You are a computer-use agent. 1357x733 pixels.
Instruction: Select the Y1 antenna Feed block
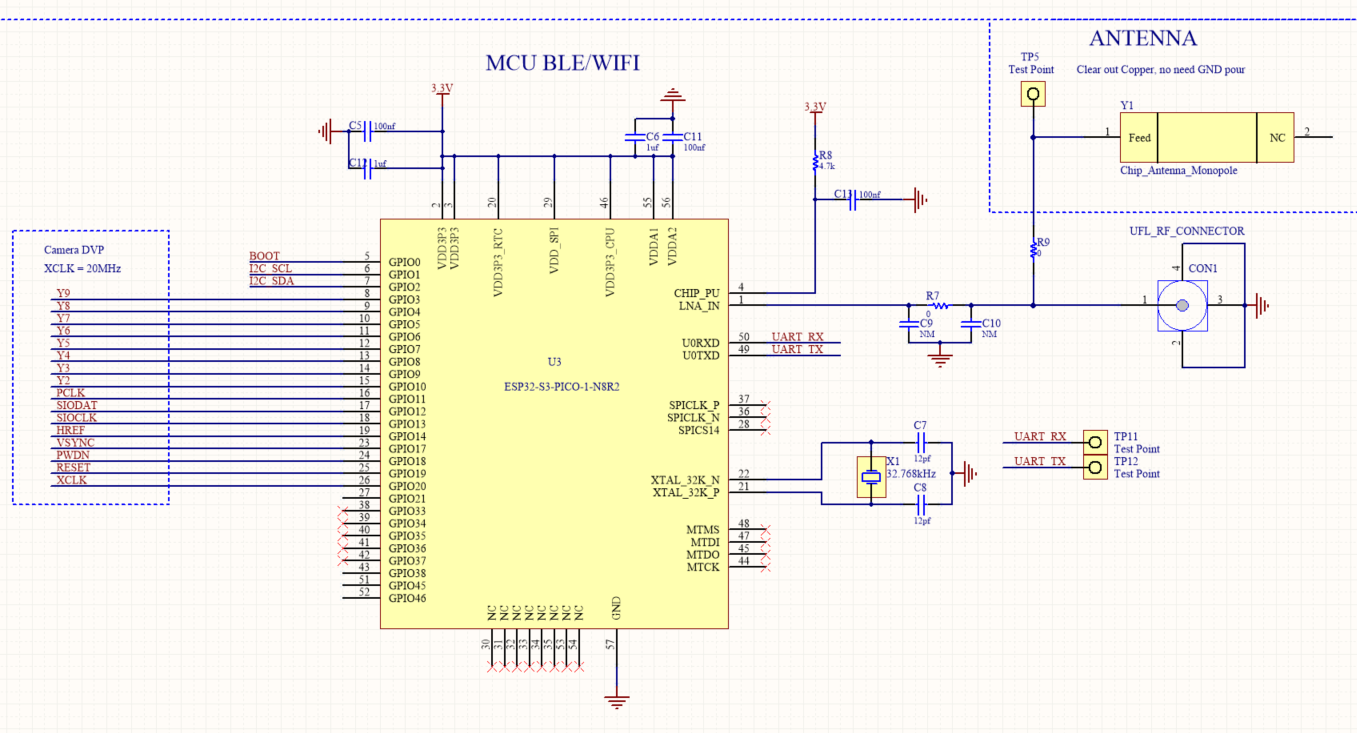click(1139, 138)
